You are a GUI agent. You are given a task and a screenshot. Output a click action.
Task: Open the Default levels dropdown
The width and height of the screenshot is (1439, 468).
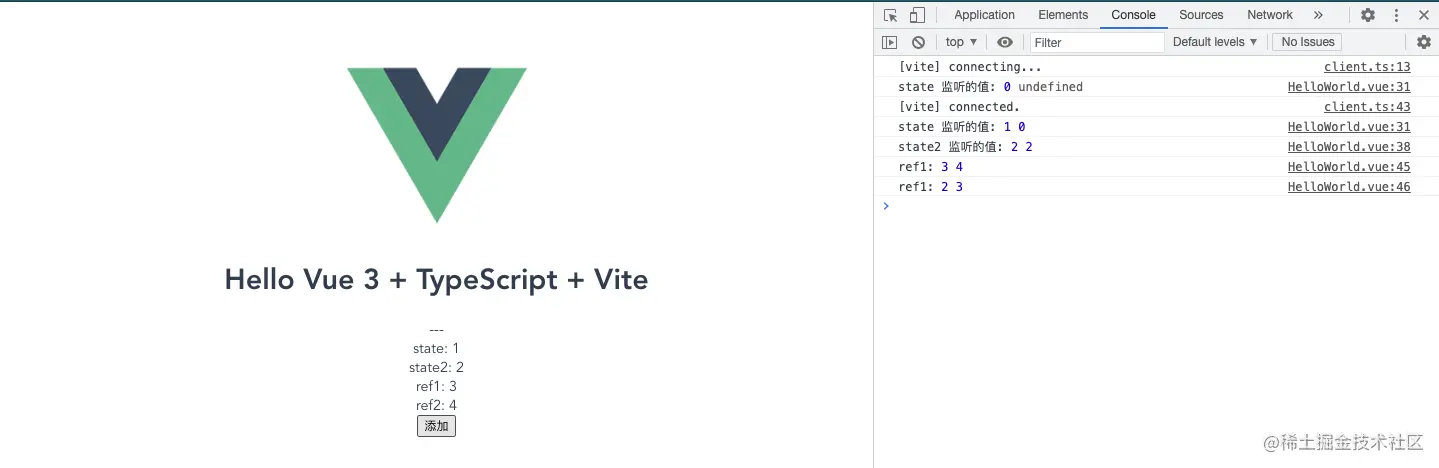1215,42
